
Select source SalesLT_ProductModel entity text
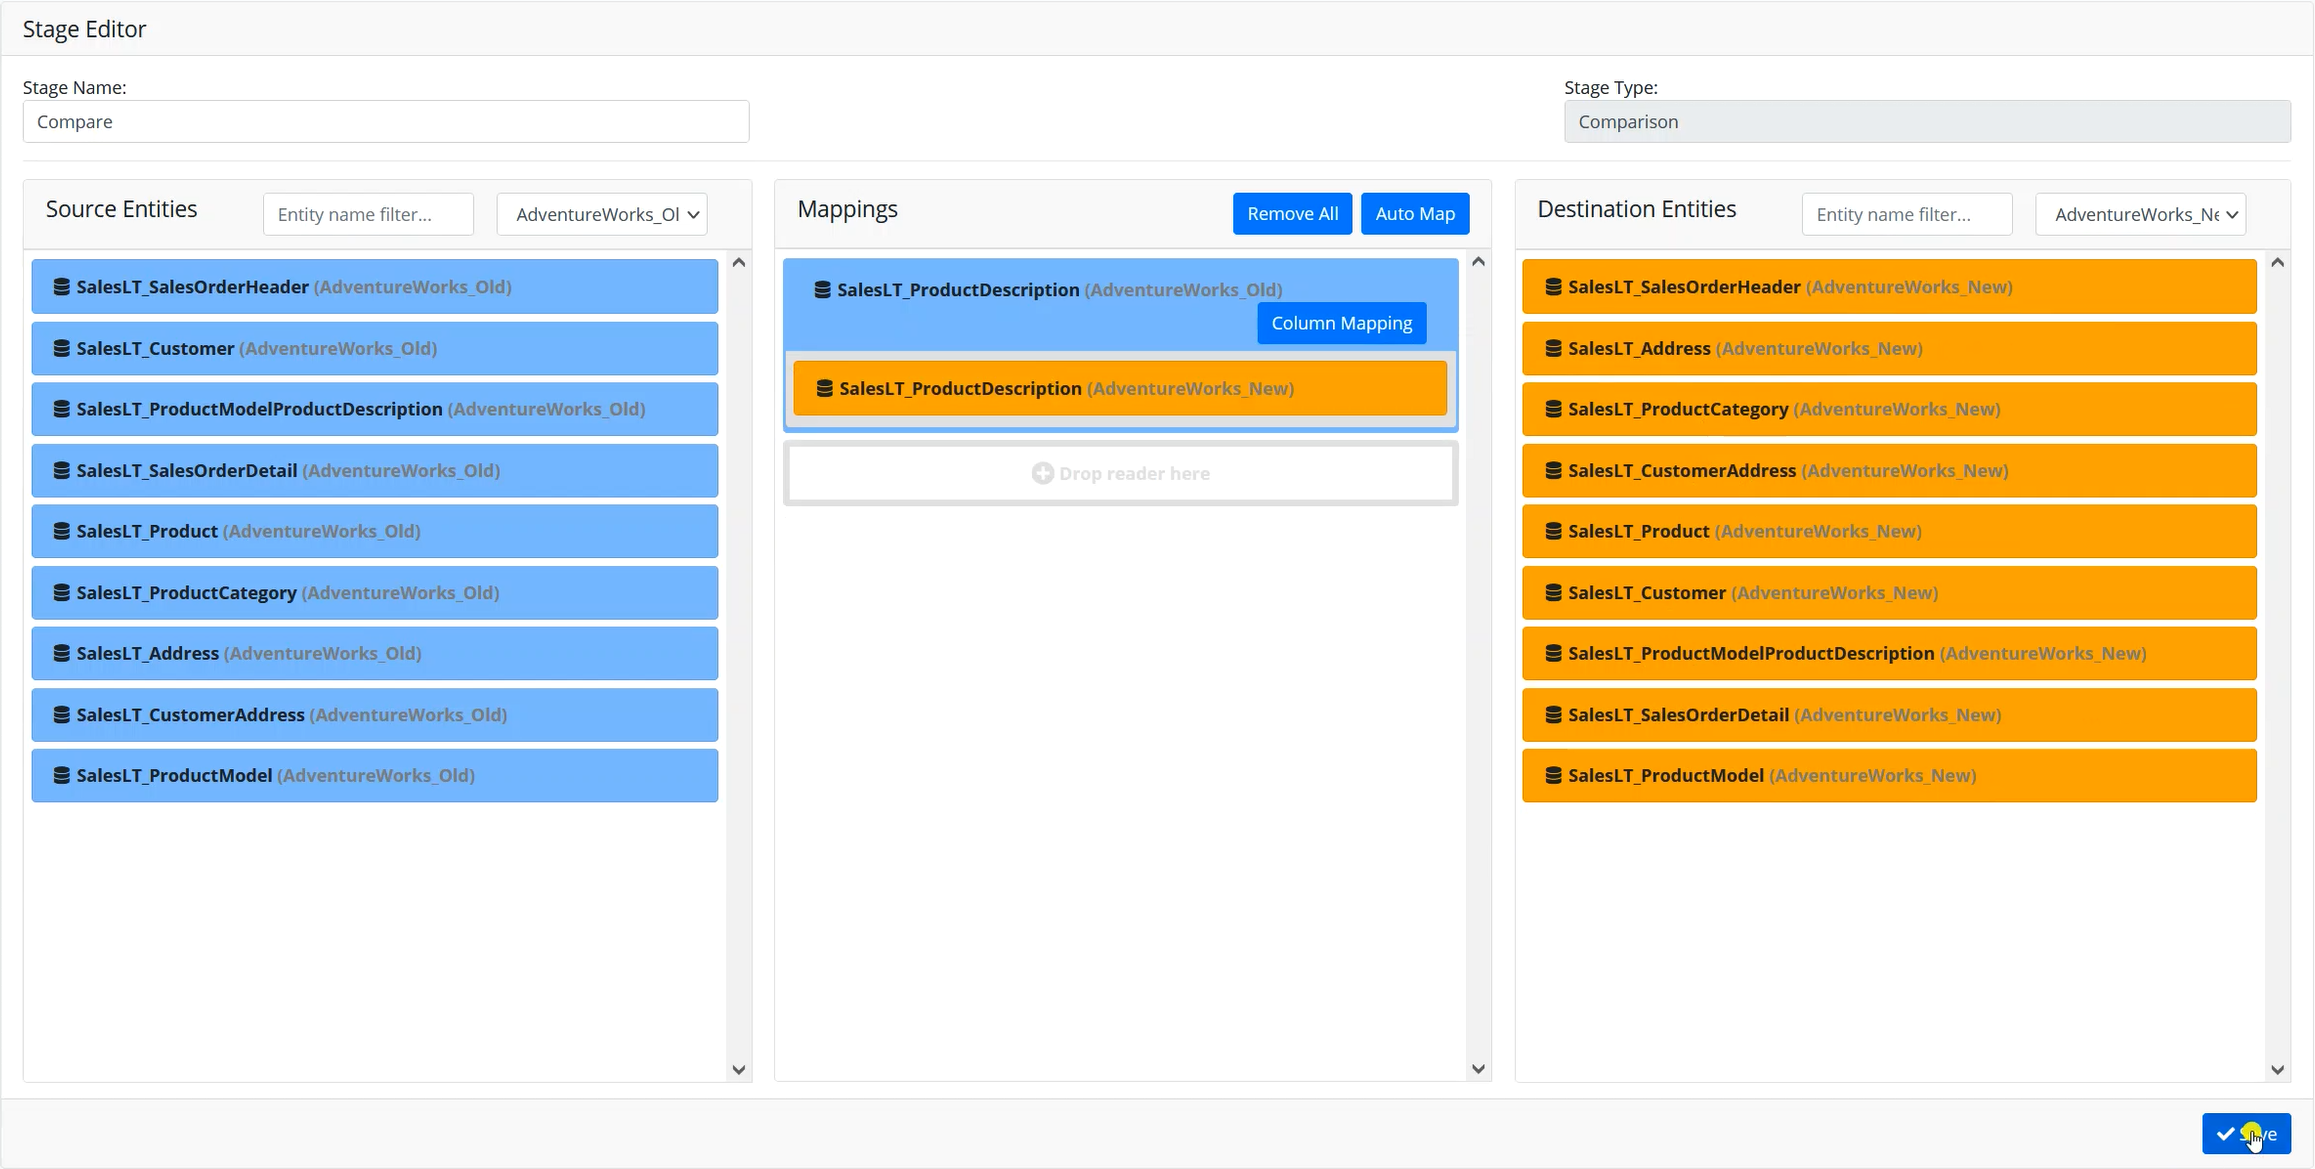pos(276,775)
